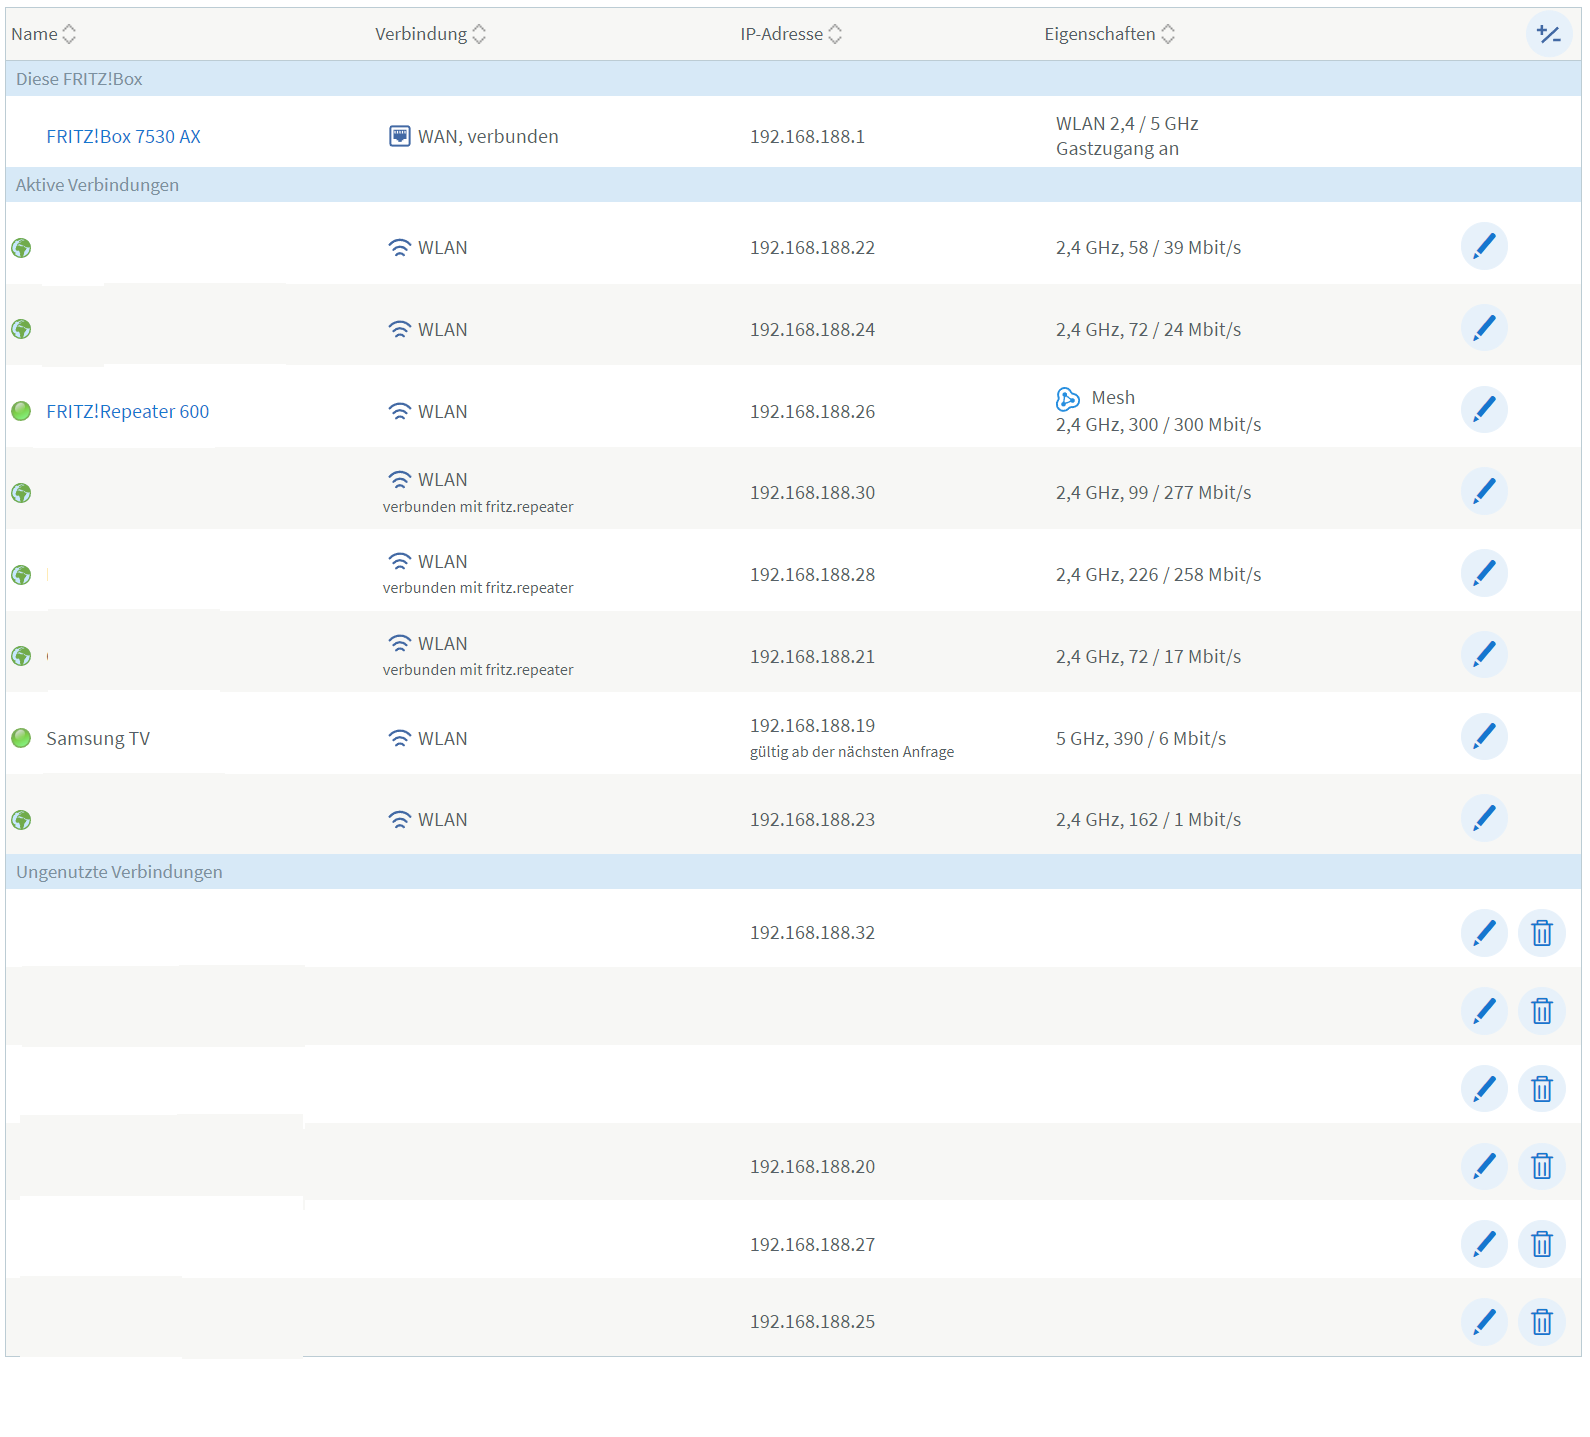Edit device with IP 192.168.188.21
The height and width of the screenshot is (1437, 1590).
point(1484,655)
